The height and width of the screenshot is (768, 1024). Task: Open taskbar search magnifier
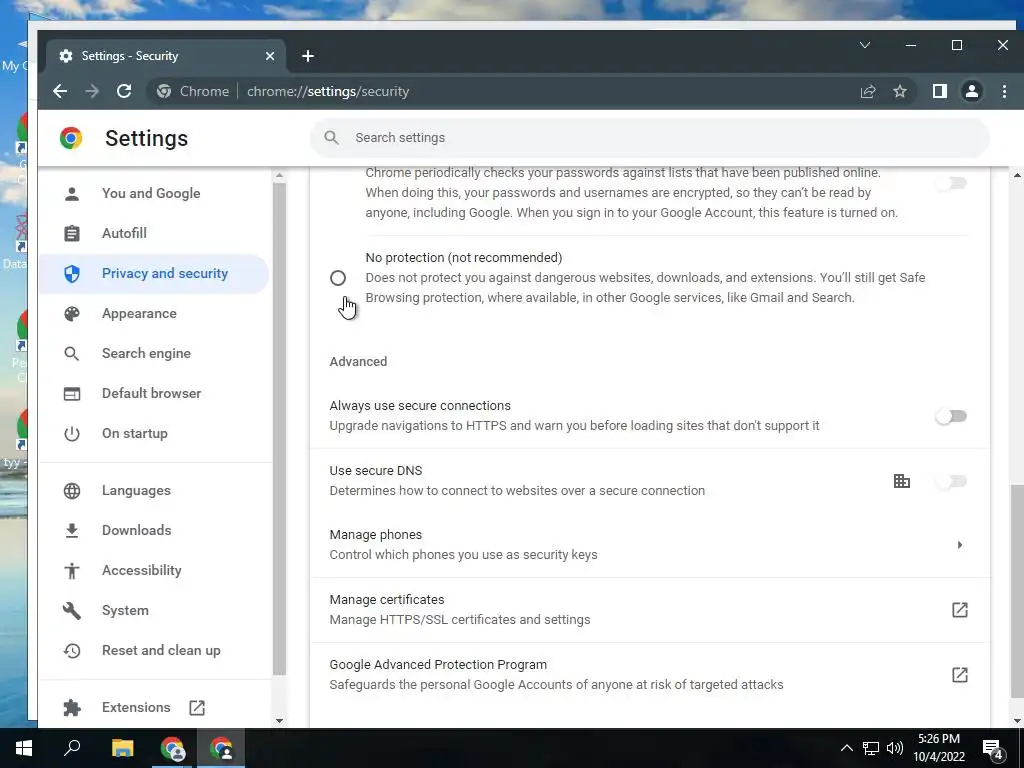click(x=72, y=748)
